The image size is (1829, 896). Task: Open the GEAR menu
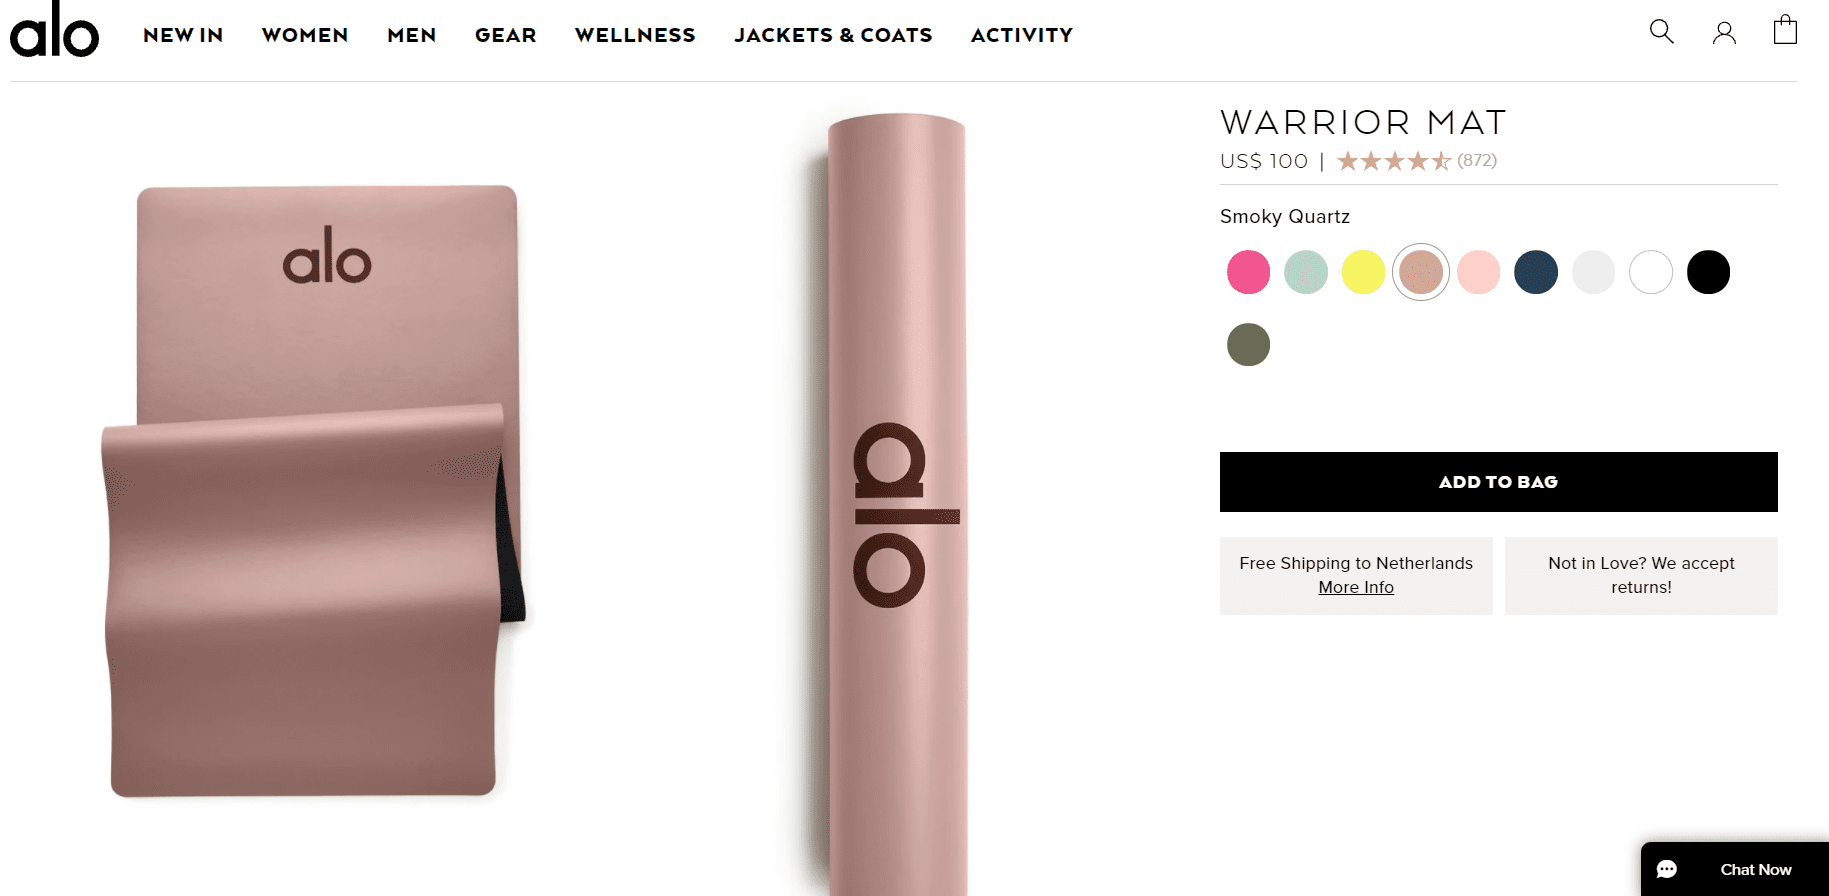(x=506, y=35)
